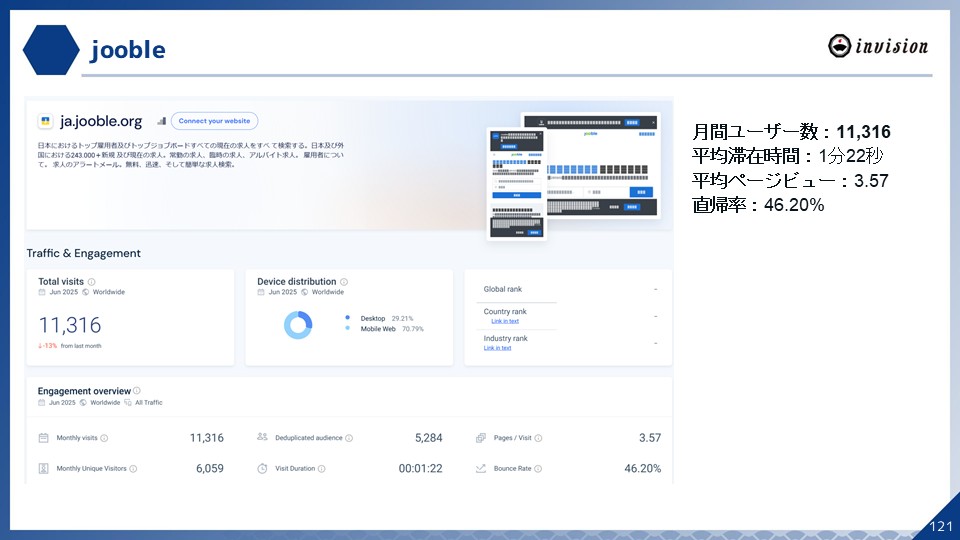Click the Pages / Visit value 3.57
960x540 pixels.
(650, 438)
